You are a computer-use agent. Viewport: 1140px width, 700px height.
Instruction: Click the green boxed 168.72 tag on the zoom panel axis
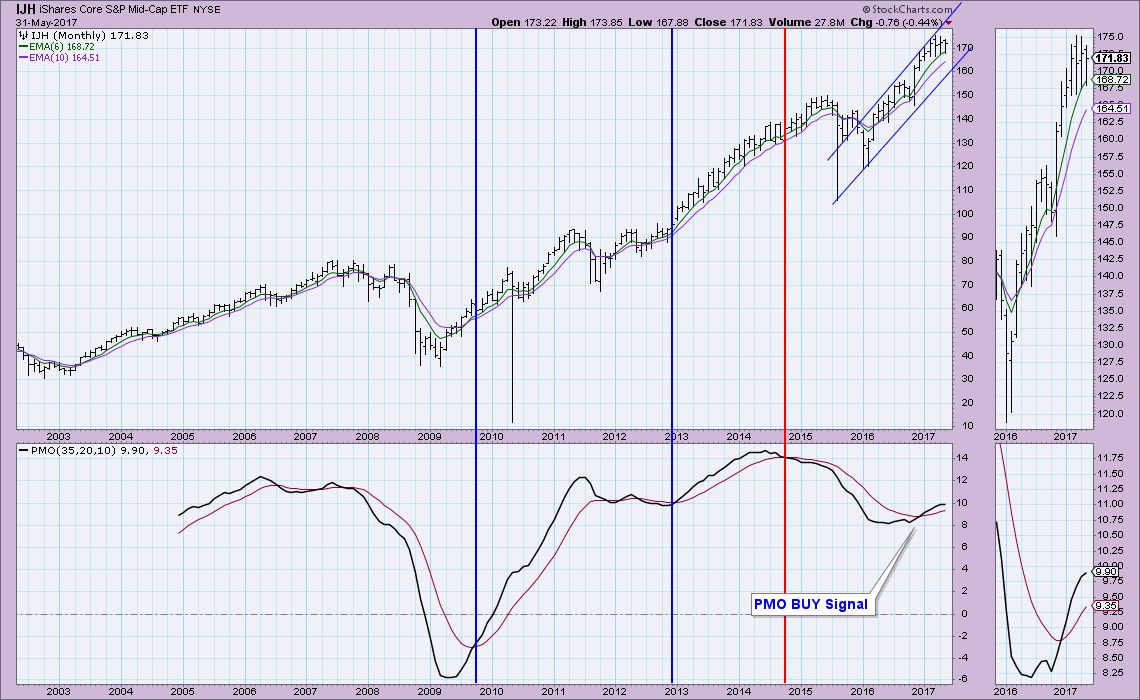click(x=1112, y=79)
